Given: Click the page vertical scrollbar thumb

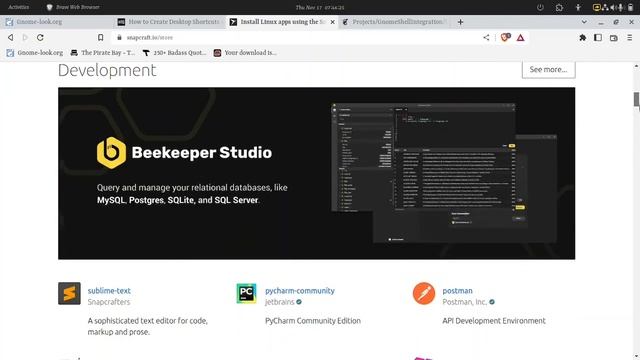Looking at the screenshot, I should (x=636, y=99).
